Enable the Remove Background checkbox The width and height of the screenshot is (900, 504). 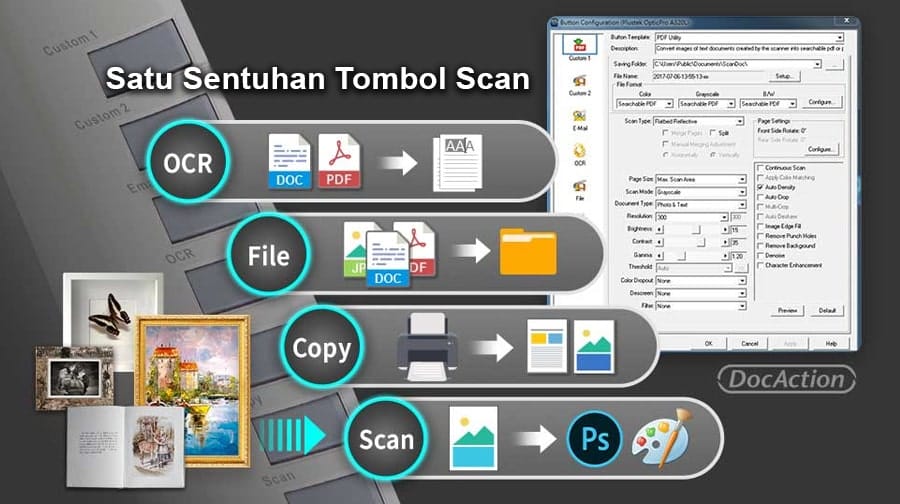pyautogui.click(x=761, y=246)
